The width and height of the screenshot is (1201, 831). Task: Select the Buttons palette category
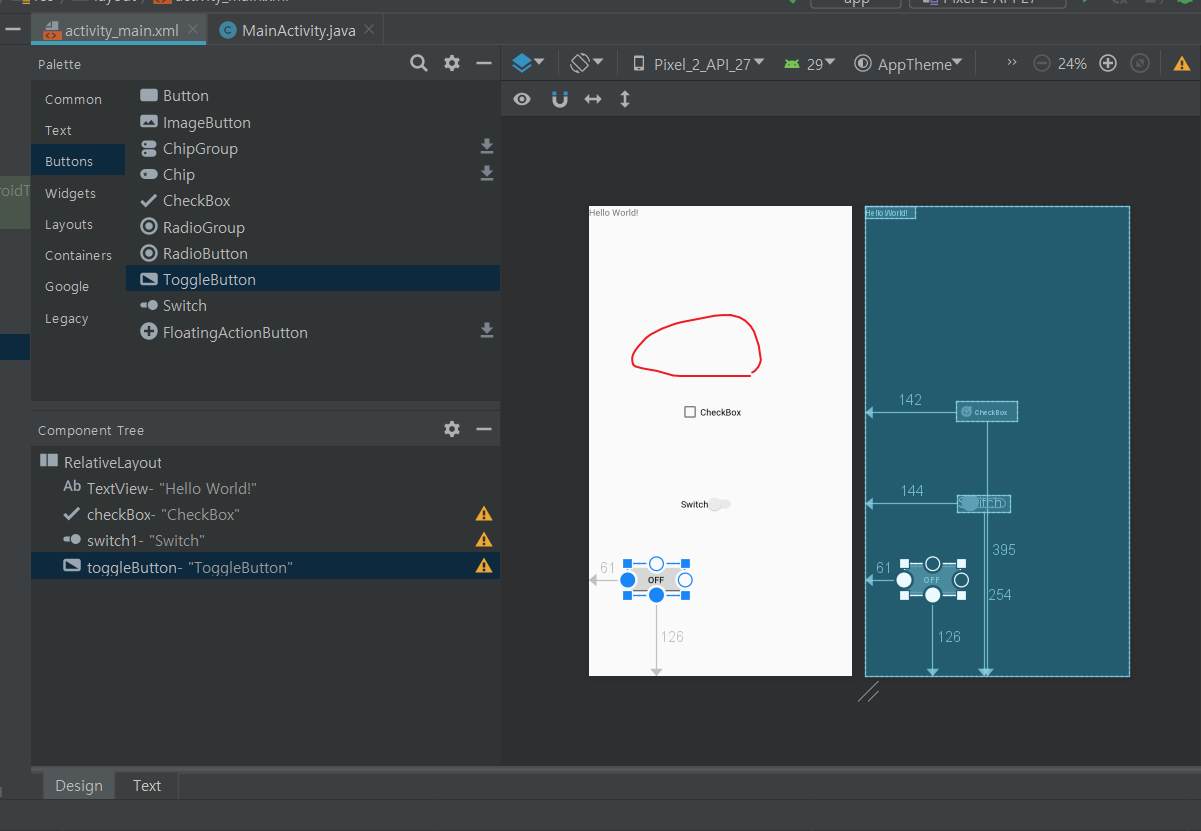click(x=78, y=161)
